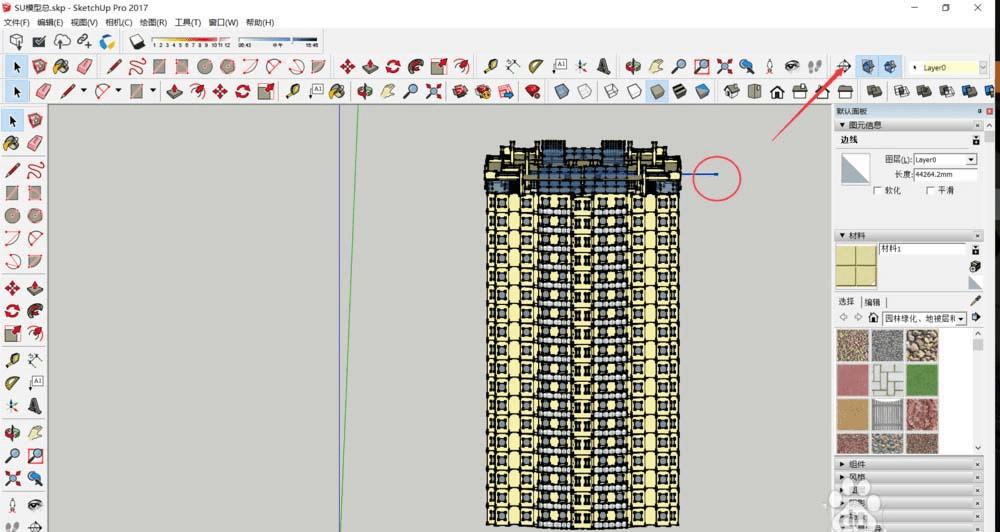
Task: Toggle Display Section Cuts button
Action: click(890, 66)
